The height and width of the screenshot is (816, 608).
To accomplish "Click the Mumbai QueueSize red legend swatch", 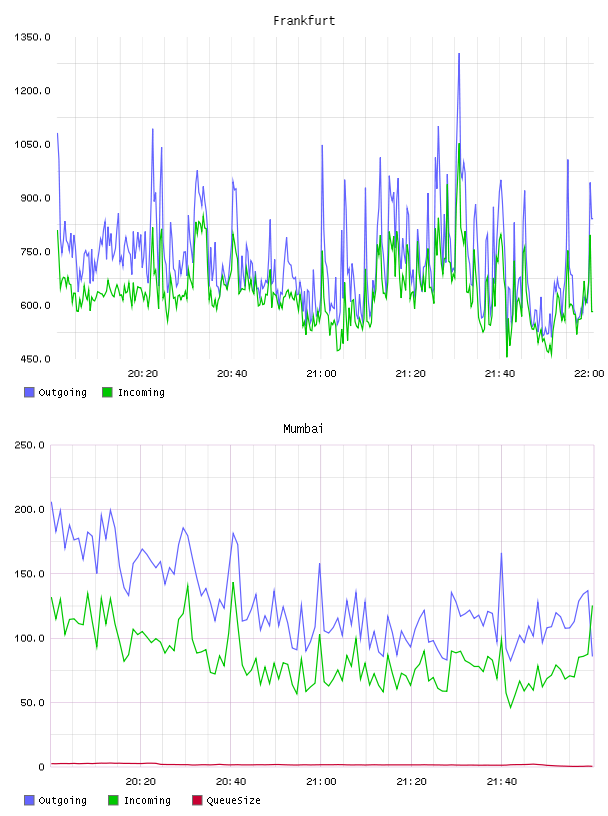I will (x=197, y=800).
